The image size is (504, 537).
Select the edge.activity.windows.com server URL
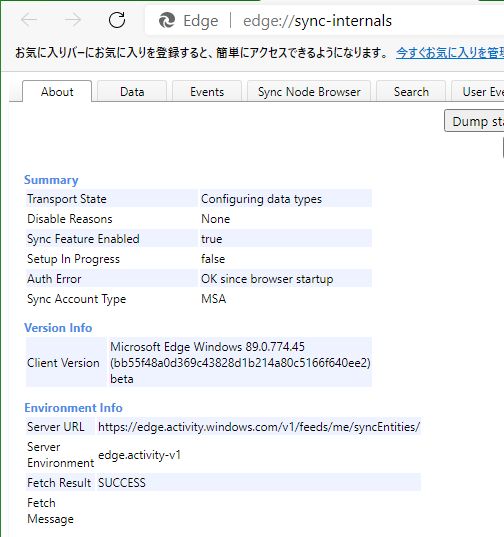(x=259, y=427)
